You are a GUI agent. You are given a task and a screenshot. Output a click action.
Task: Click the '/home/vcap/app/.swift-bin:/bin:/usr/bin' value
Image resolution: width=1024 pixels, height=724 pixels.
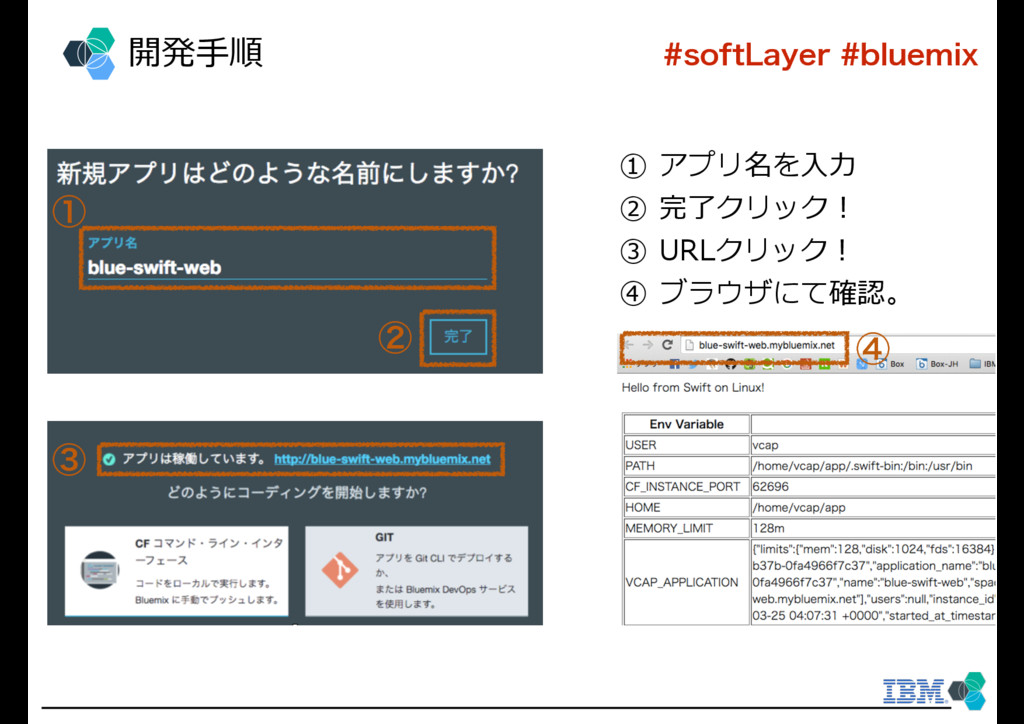pyautogui.click(x=862, y=466)
